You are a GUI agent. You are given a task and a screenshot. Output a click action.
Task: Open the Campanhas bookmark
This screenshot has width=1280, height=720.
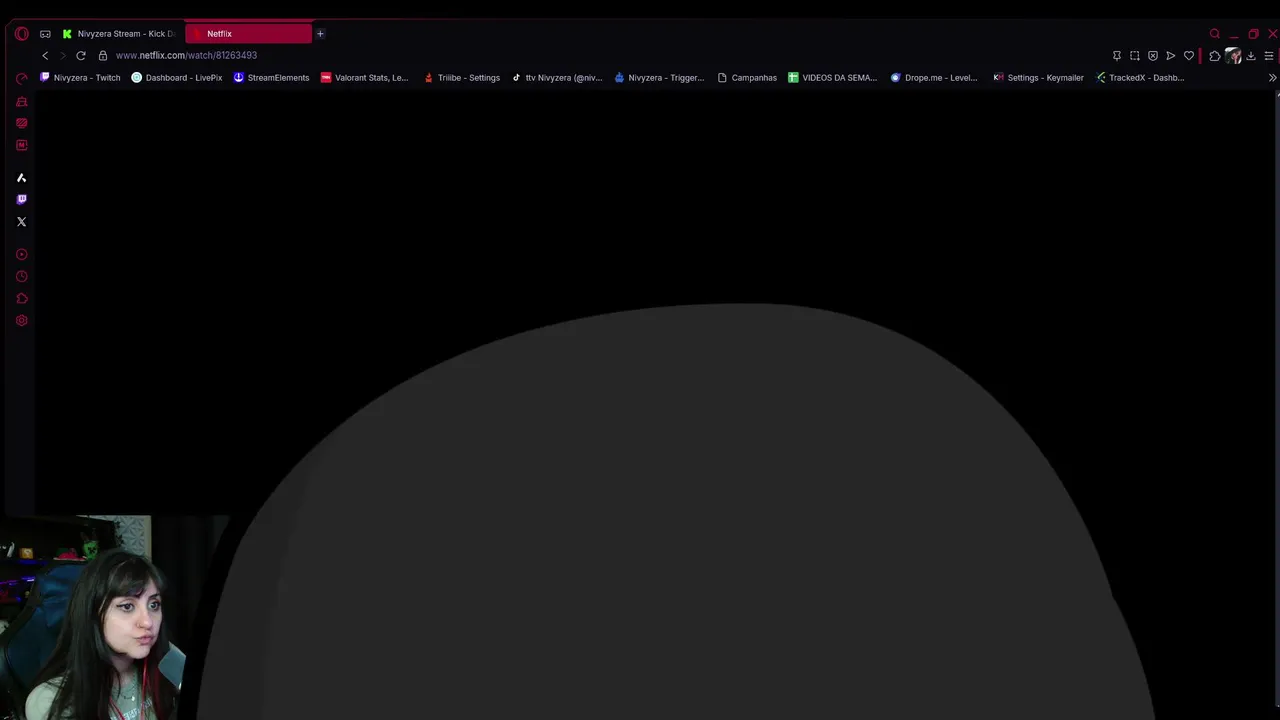[747, 78]
